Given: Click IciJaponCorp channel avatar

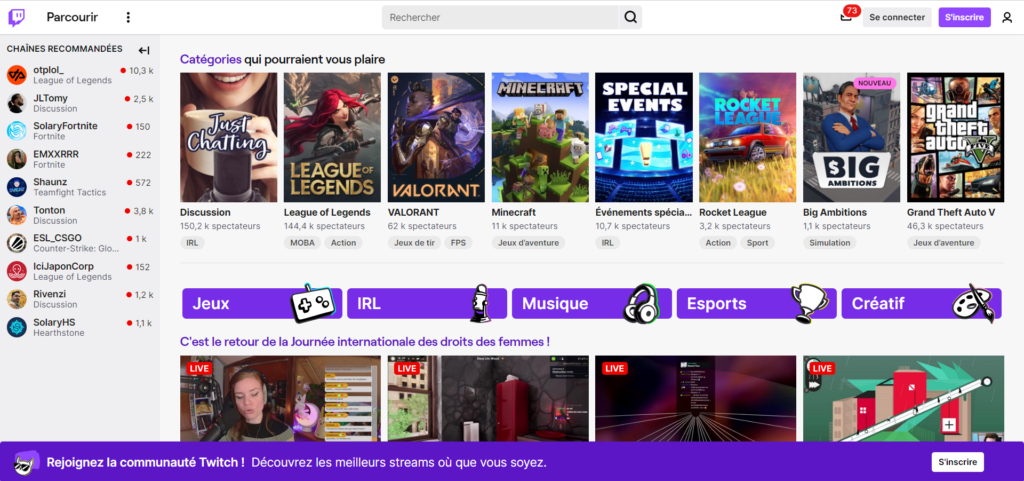Looking at the screenshot, I should pos(16,272).
